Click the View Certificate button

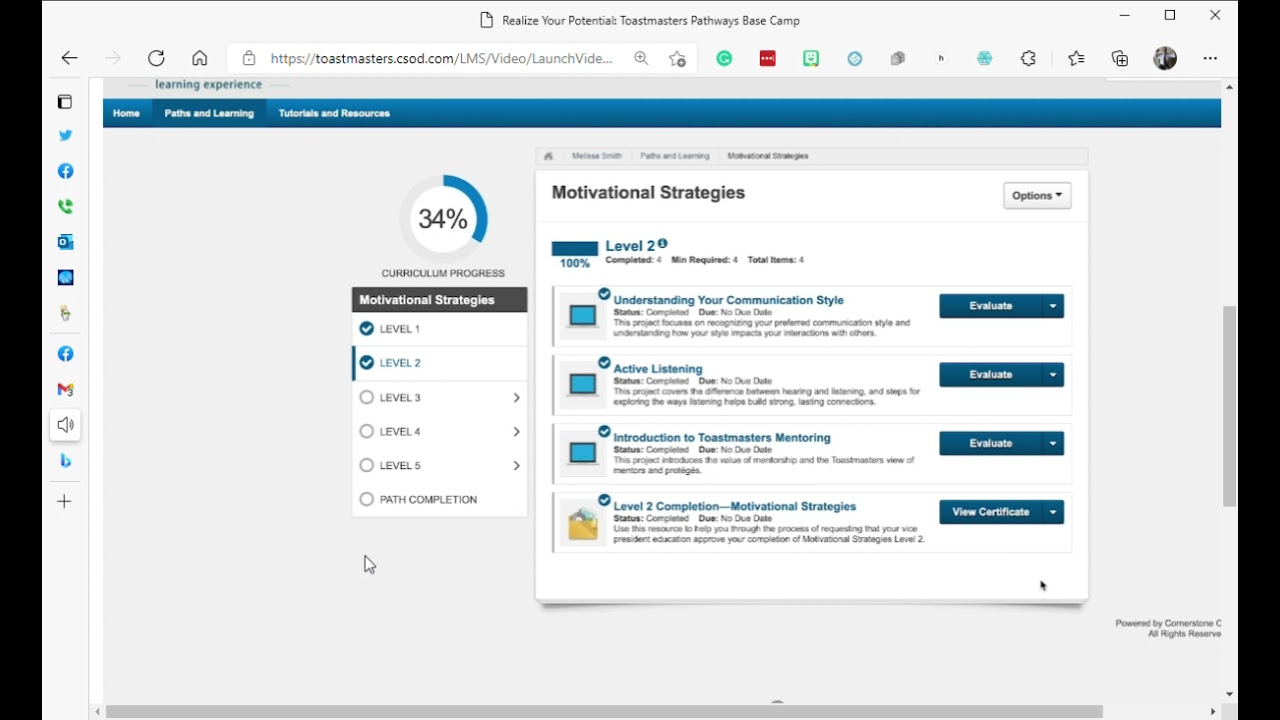pos(990,512)
